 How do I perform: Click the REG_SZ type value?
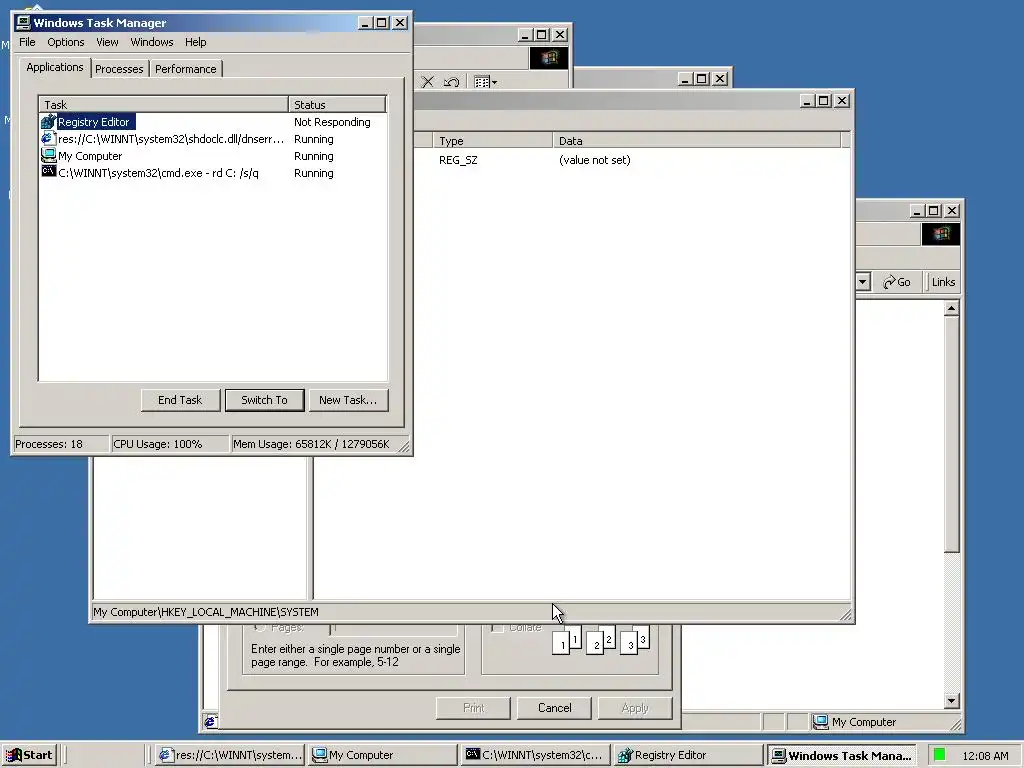(458, 160)
